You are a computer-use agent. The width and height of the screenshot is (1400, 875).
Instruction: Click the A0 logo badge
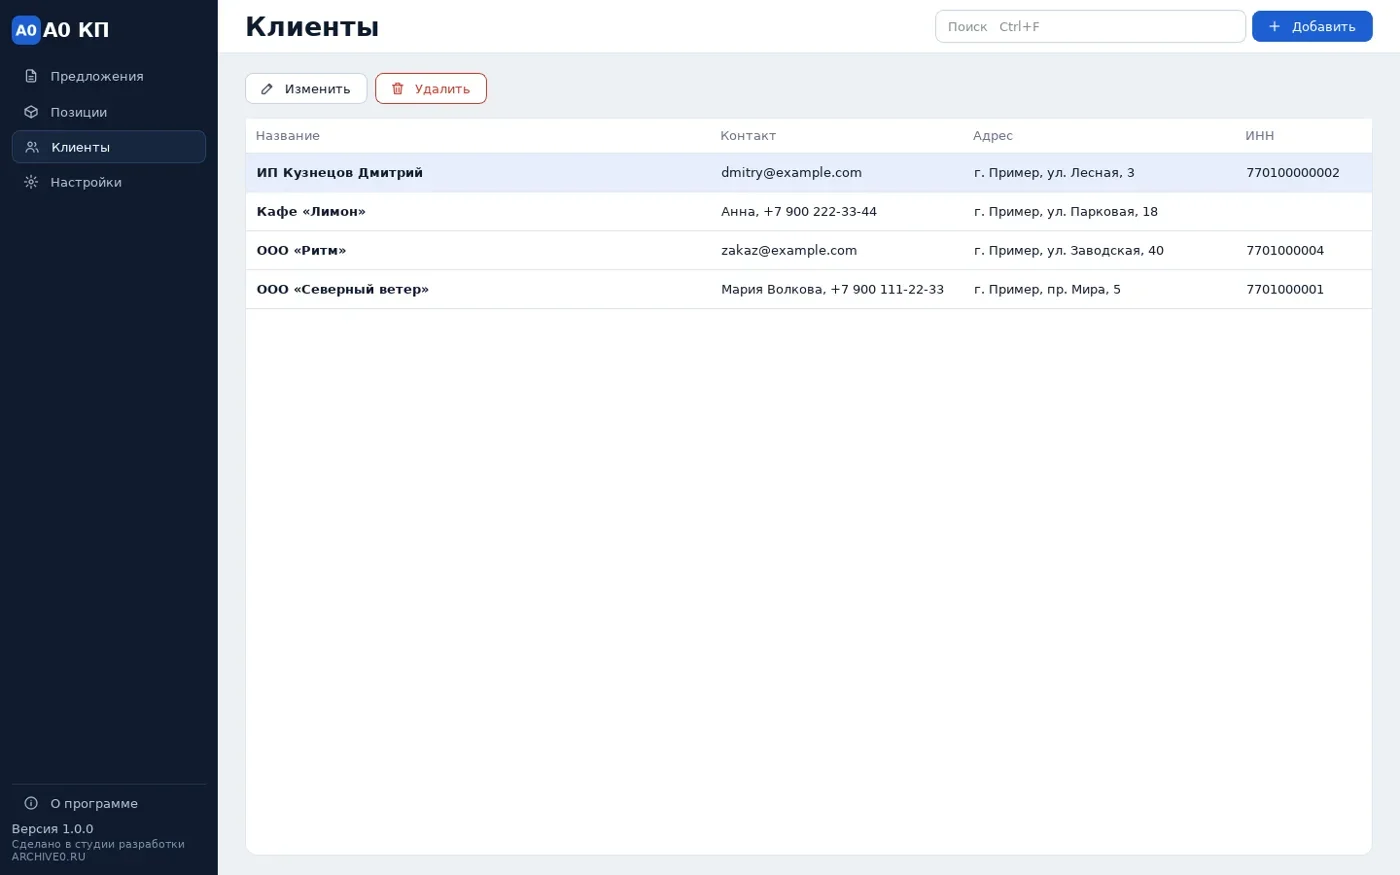[x=26, y=30]
